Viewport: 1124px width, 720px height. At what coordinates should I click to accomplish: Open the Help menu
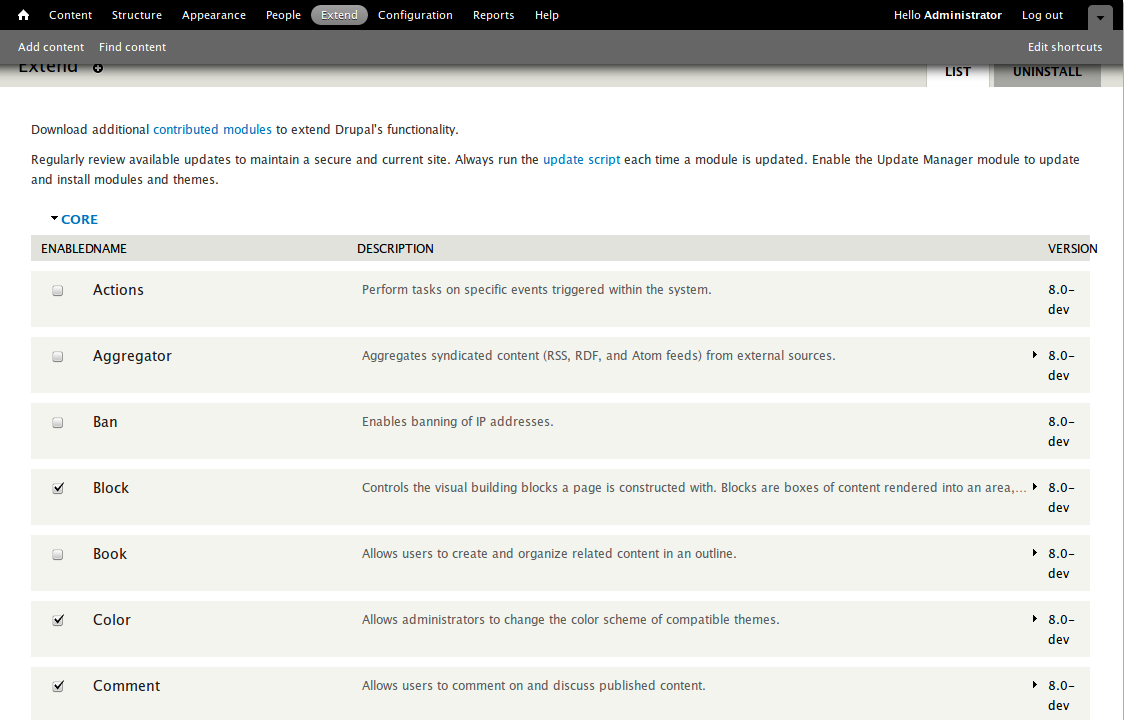tap(546, 15)
